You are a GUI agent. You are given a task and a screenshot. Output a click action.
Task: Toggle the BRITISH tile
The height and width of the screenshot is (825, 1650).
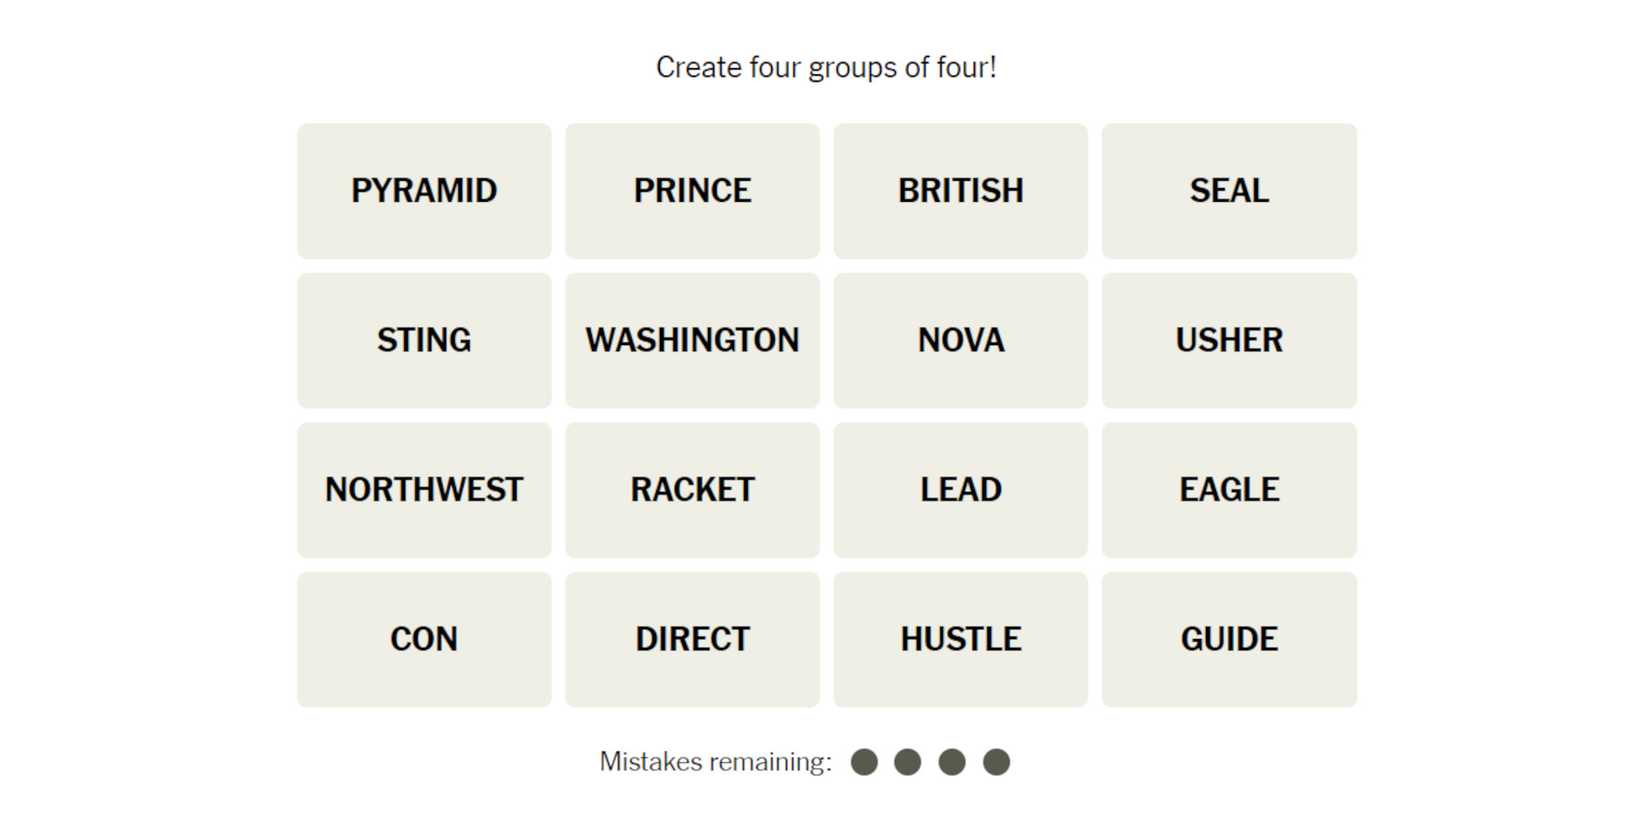tap(960, 191)
